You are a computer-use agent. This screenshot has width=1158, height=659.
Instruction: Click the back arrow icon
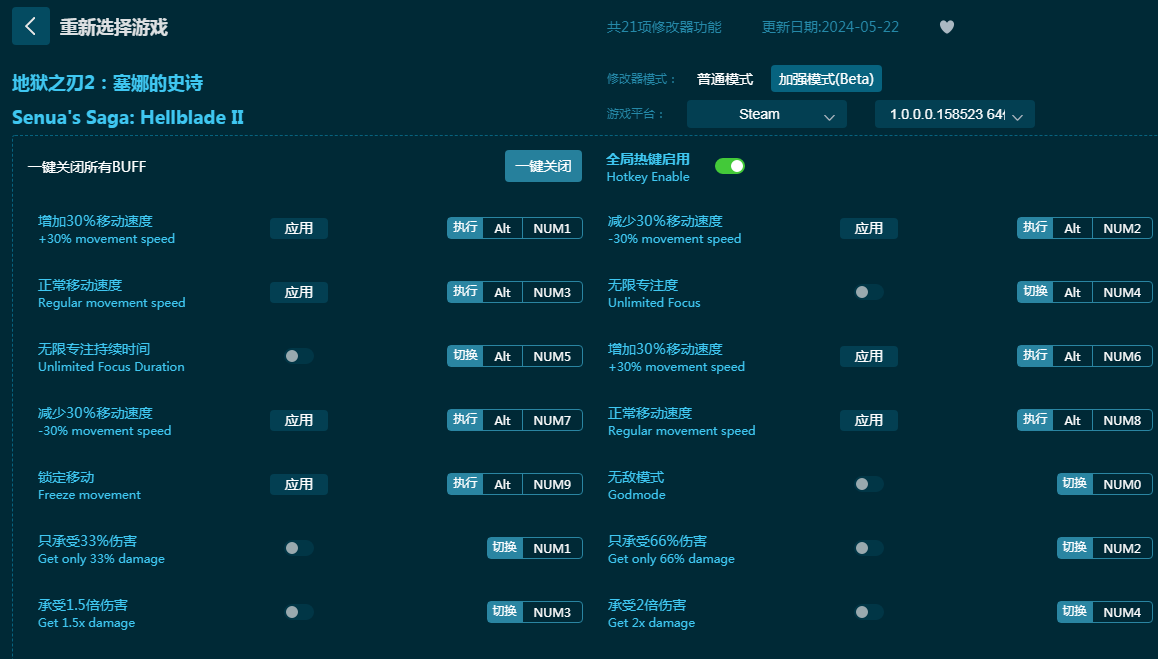(30, 27)
